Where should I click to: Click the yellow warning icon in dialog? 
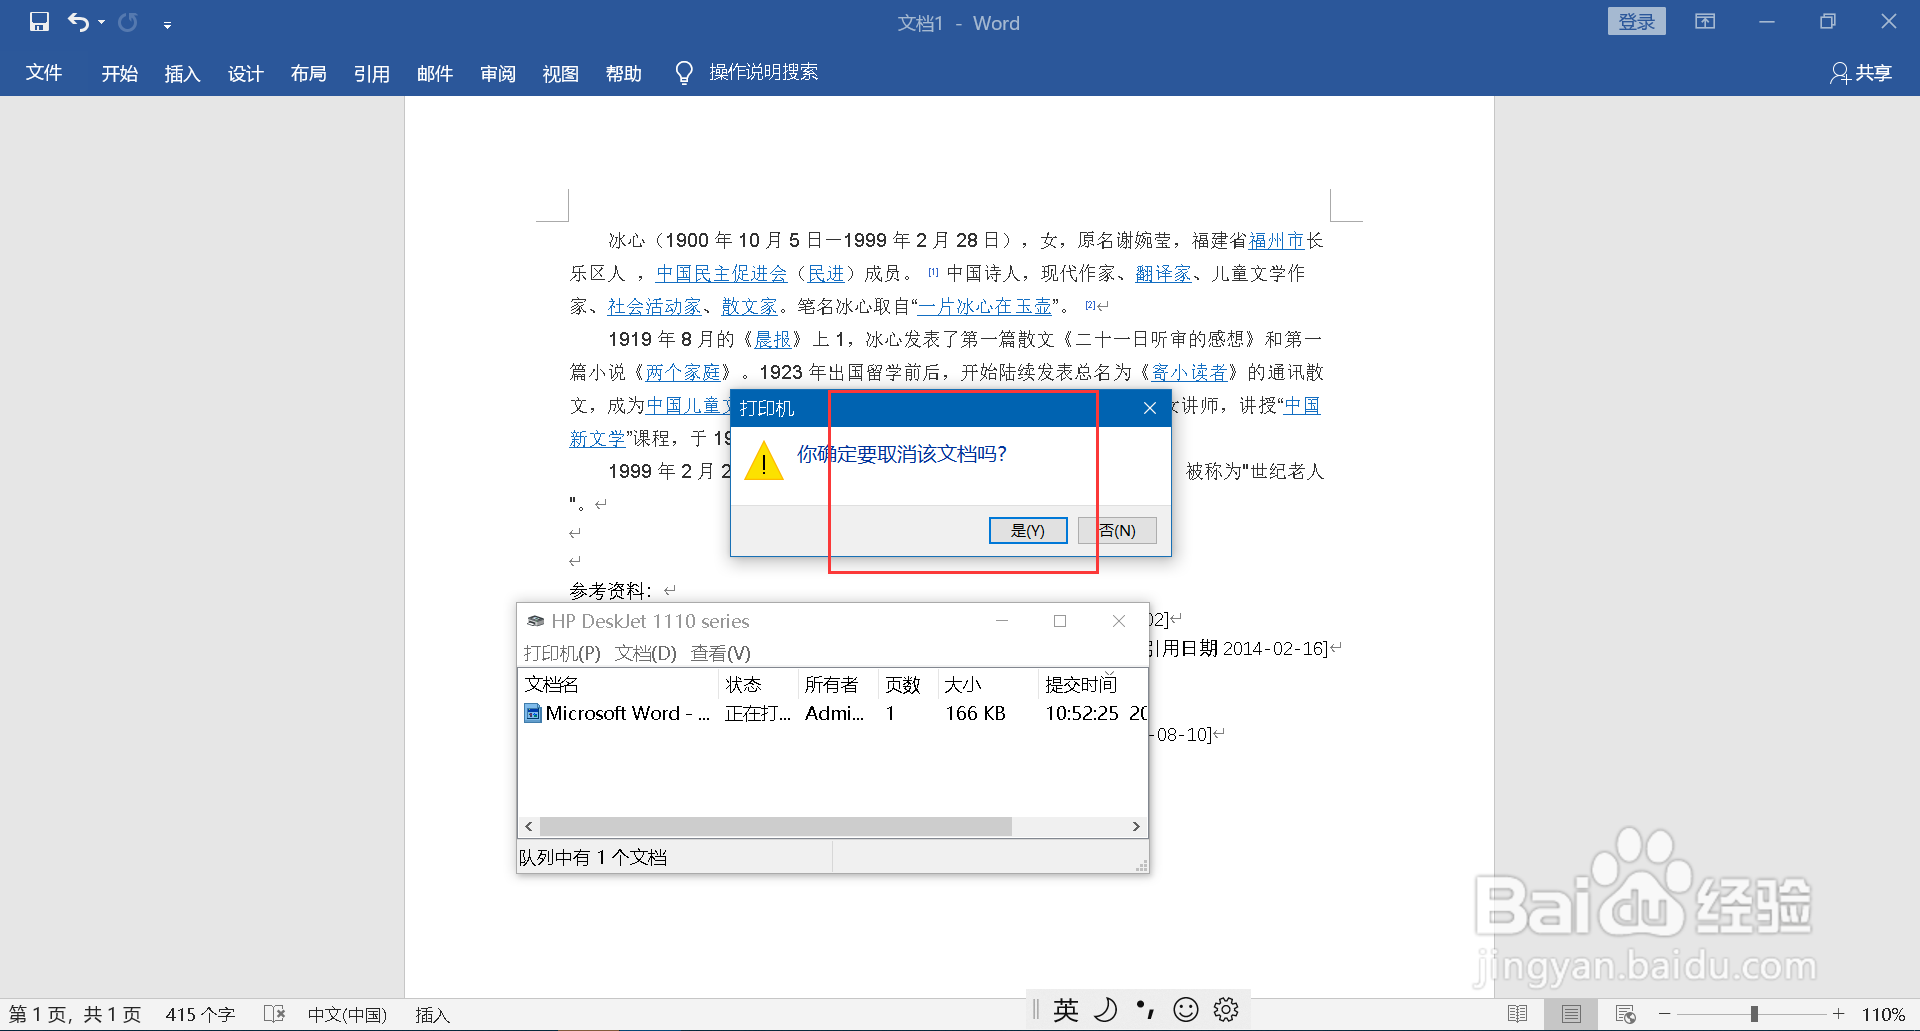(x=764, y=461)
